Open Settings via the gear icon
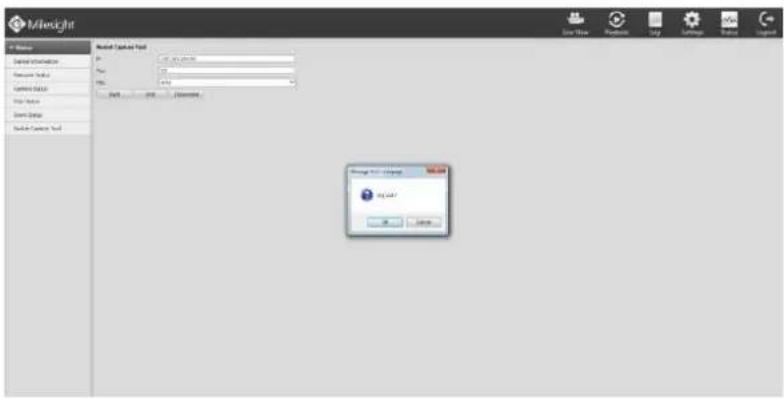The width and height of the screenshot is (784, 398). (692, 23)
